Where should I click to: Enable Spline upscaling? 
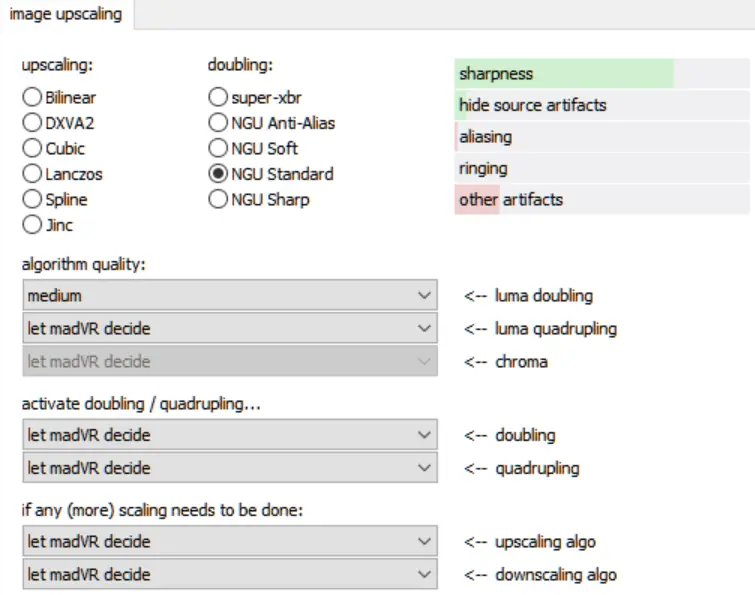[x=32, y=199]
